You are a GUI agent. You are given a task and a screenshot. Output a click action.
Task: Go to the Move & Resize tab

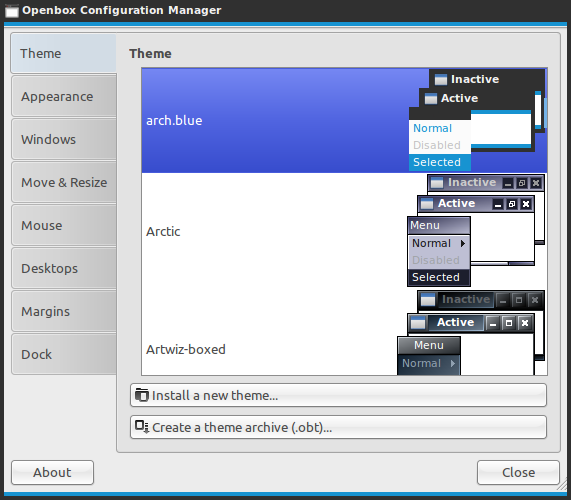click(64, 182)
